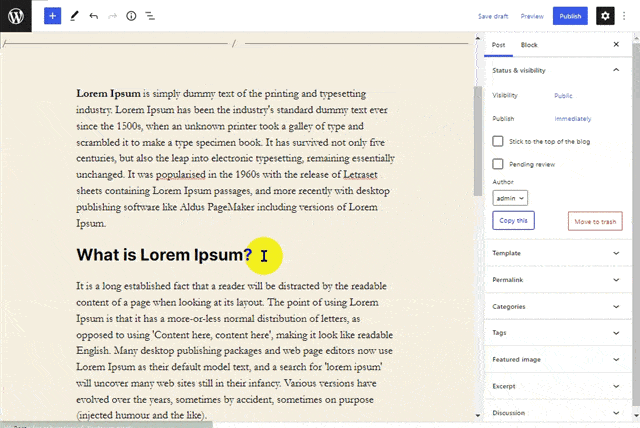Screen dimensions: 640x428
Task: Switch to the Post tab
Action: (x=498, y=45)
